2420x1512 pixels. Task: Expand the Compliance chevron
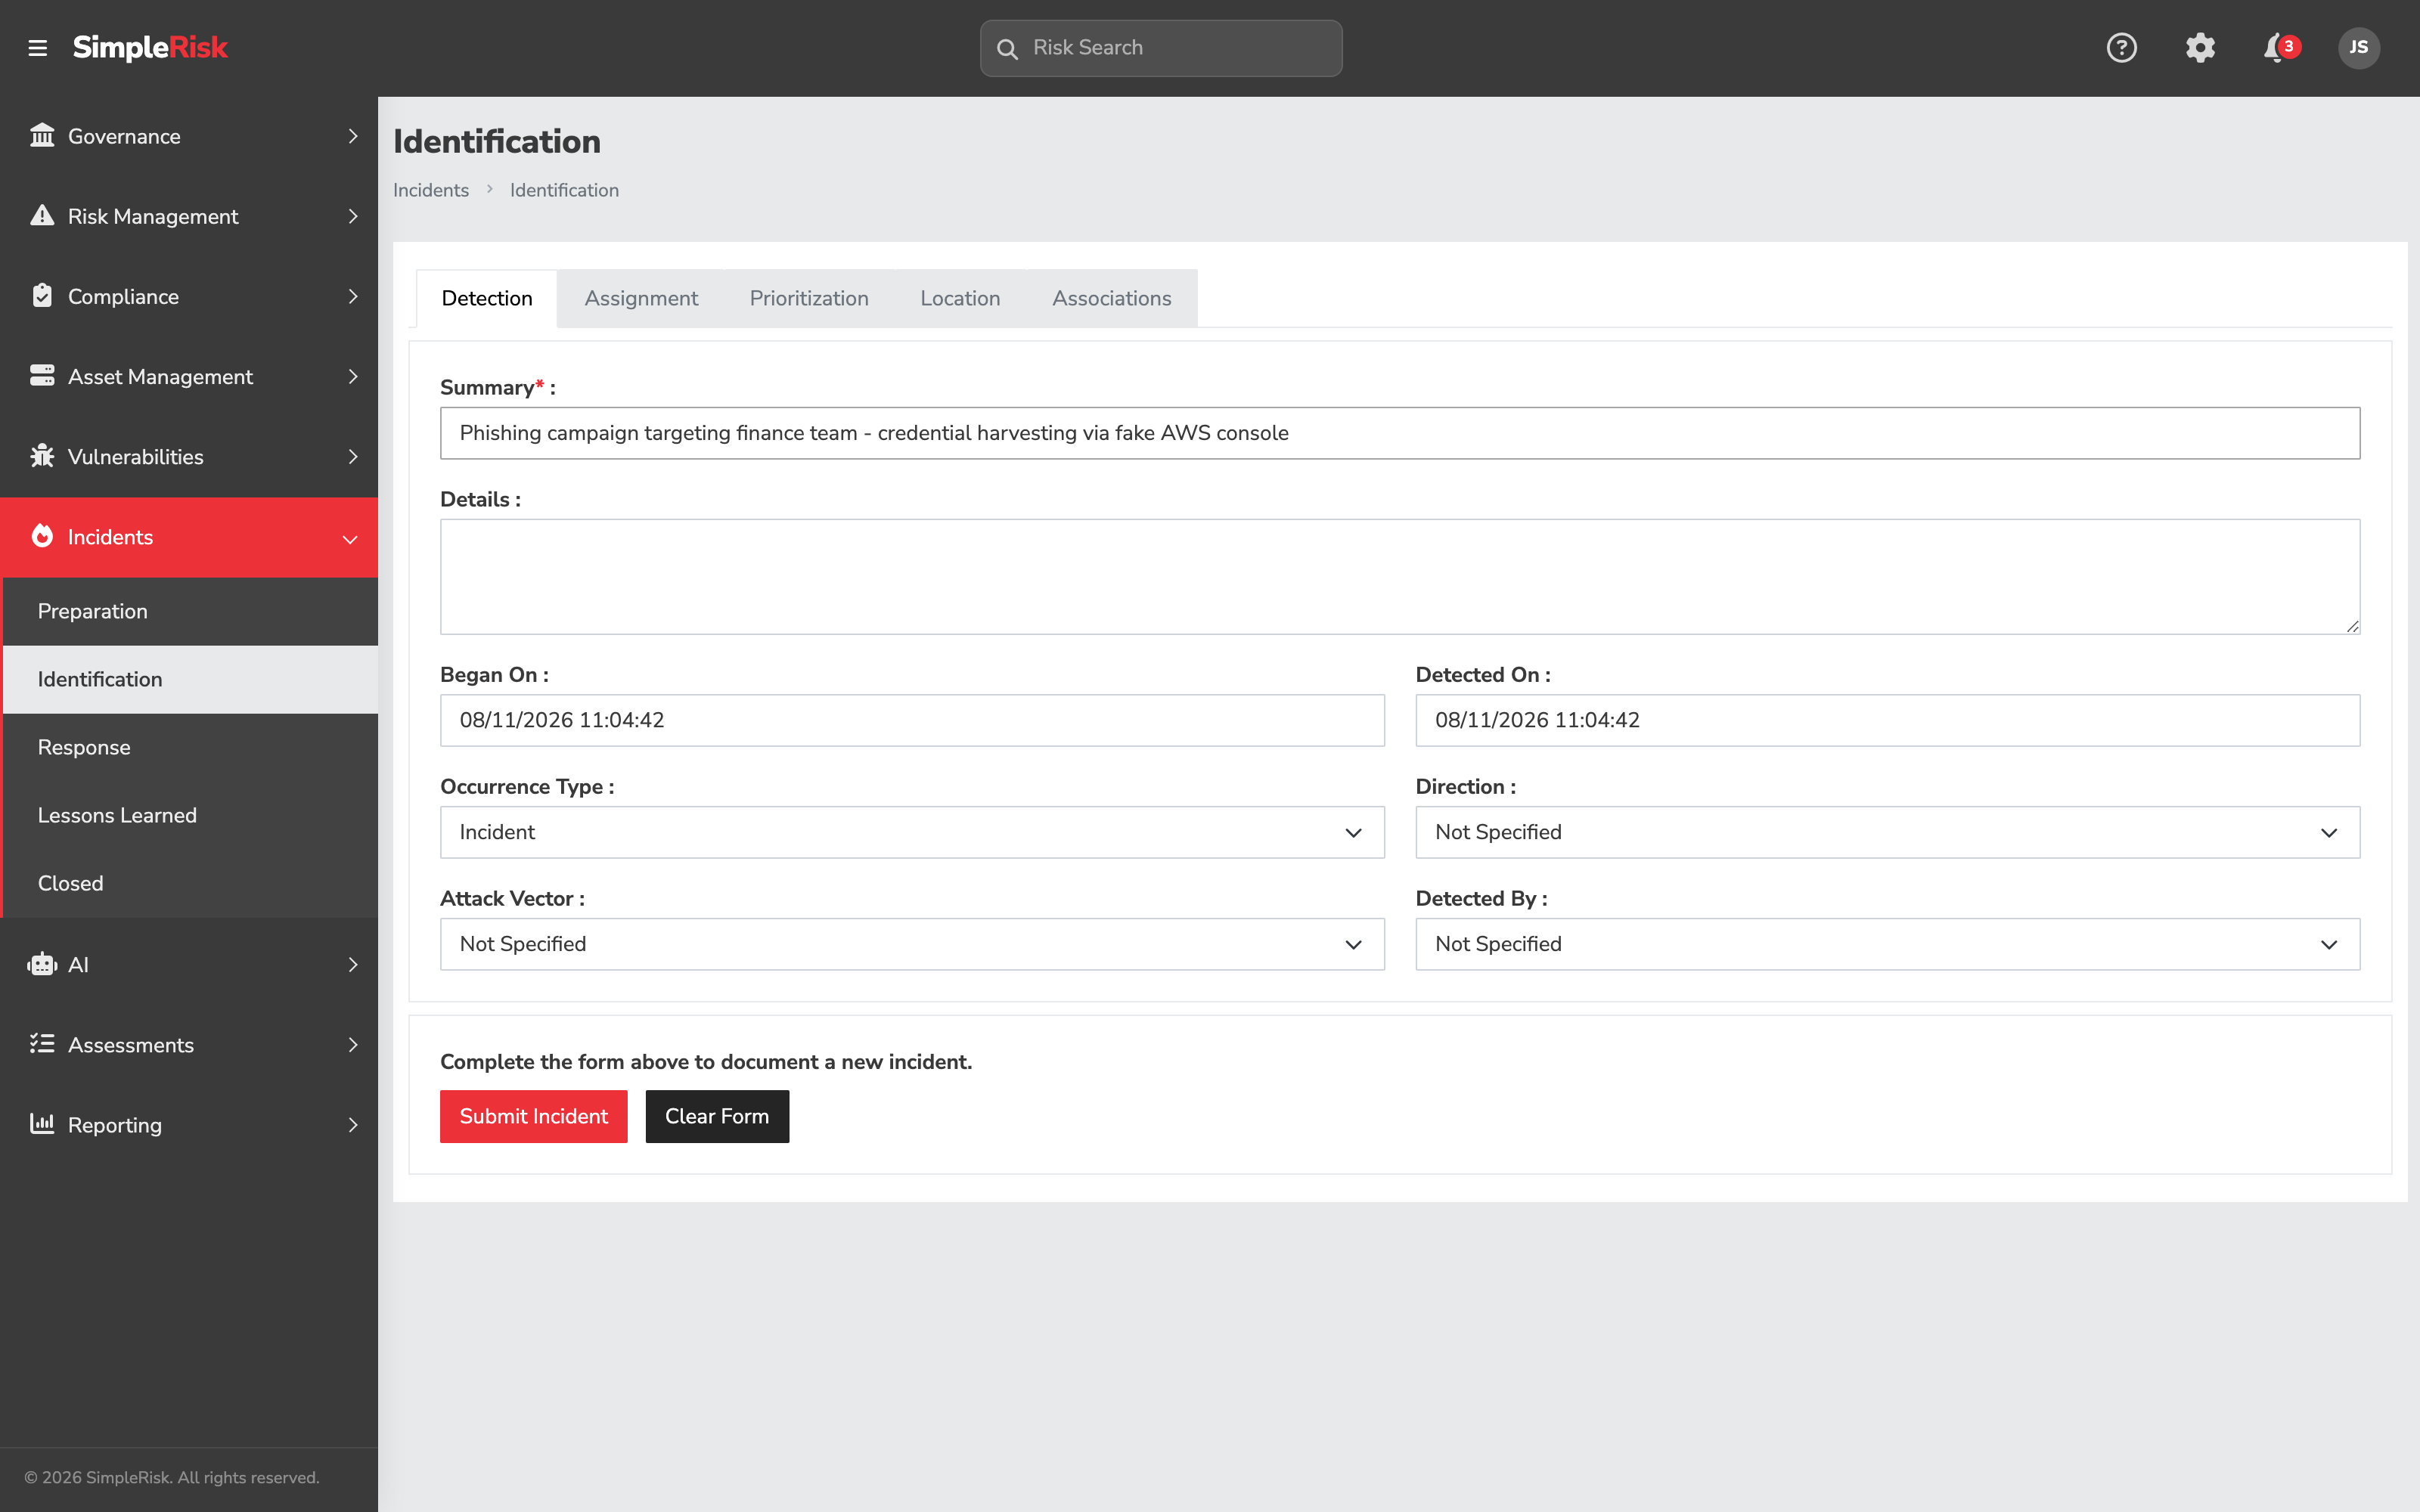tap(352, 296)
